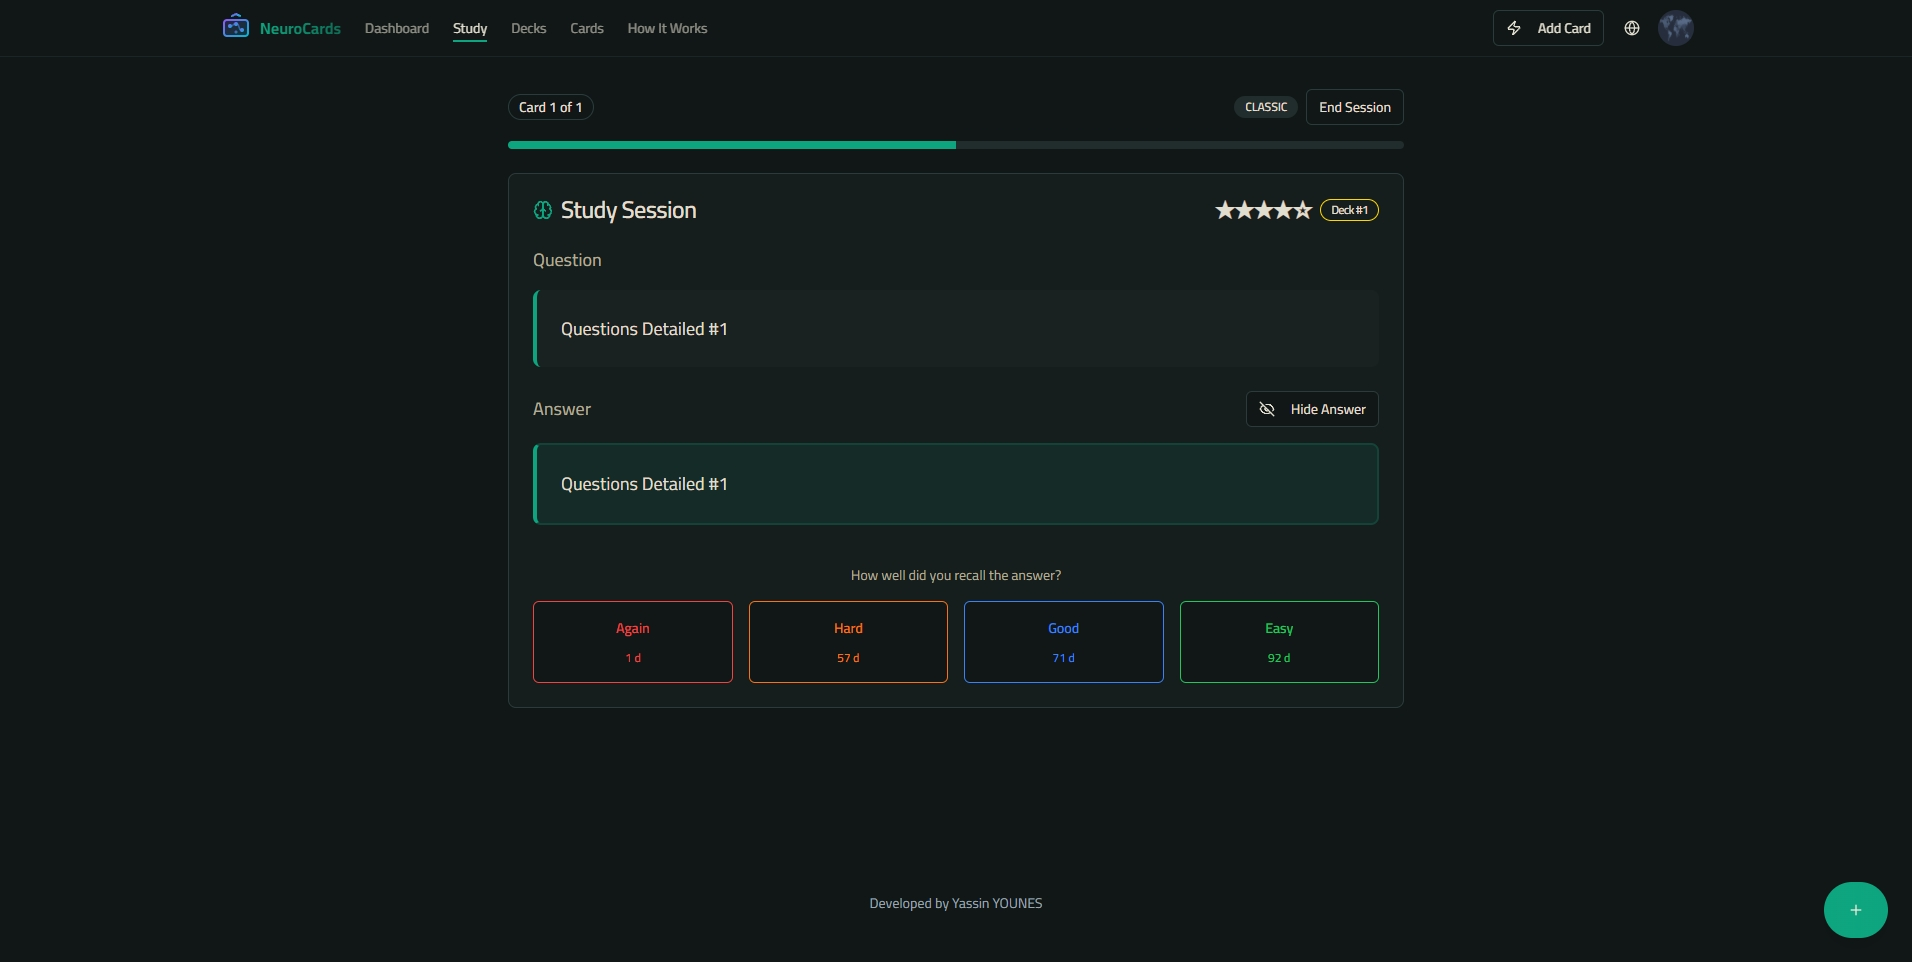Select the Study nav item
The width and height of the screenshot is (1912, 962).
(470, 28)
